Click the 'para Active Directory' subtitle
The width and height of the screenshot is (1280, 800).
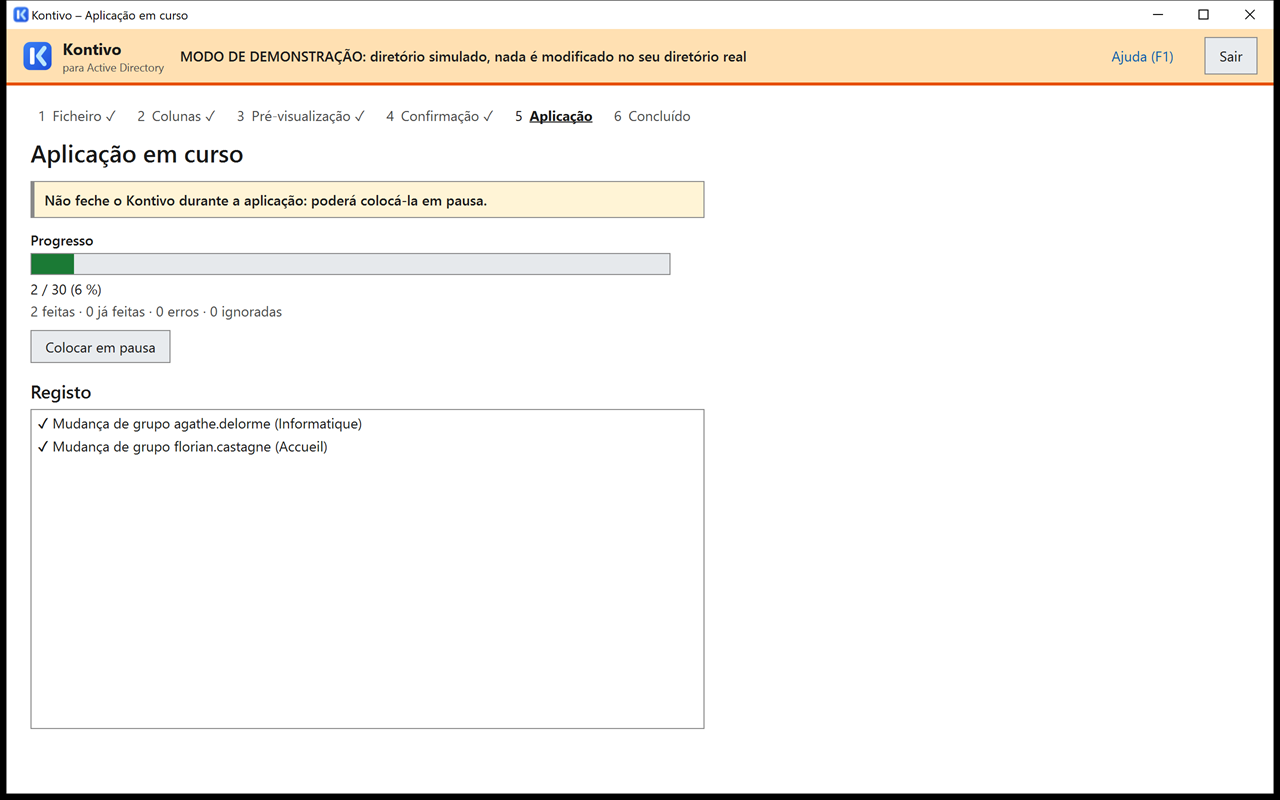(x=113, y=68)
